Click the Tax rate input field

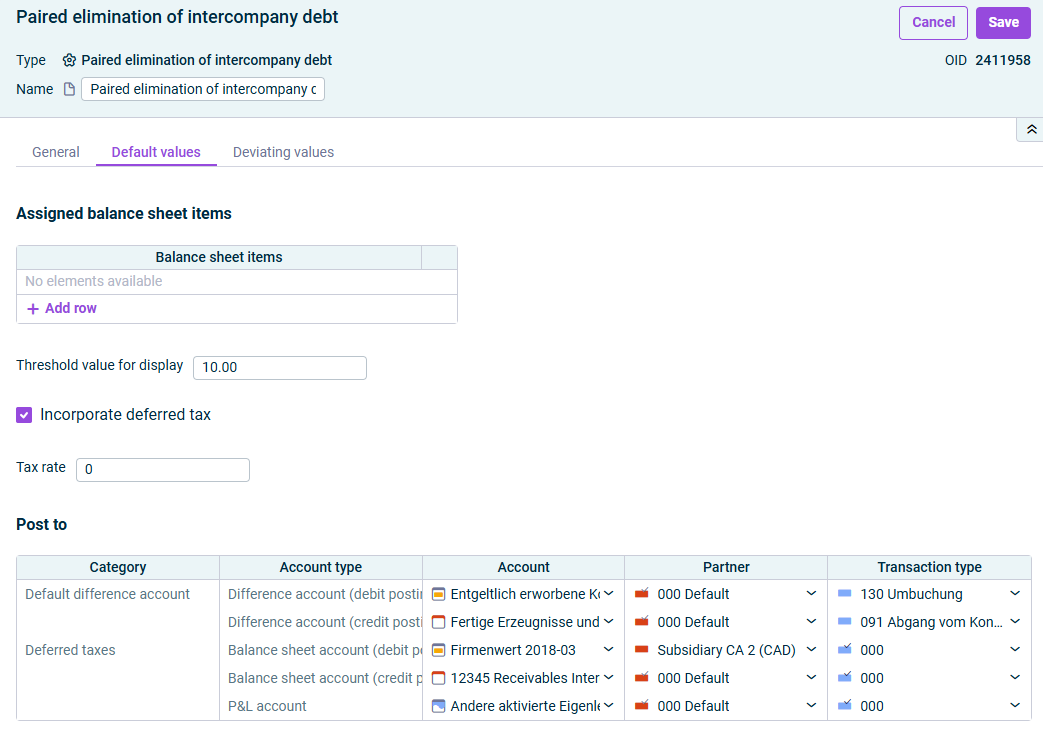coord(163,470)
